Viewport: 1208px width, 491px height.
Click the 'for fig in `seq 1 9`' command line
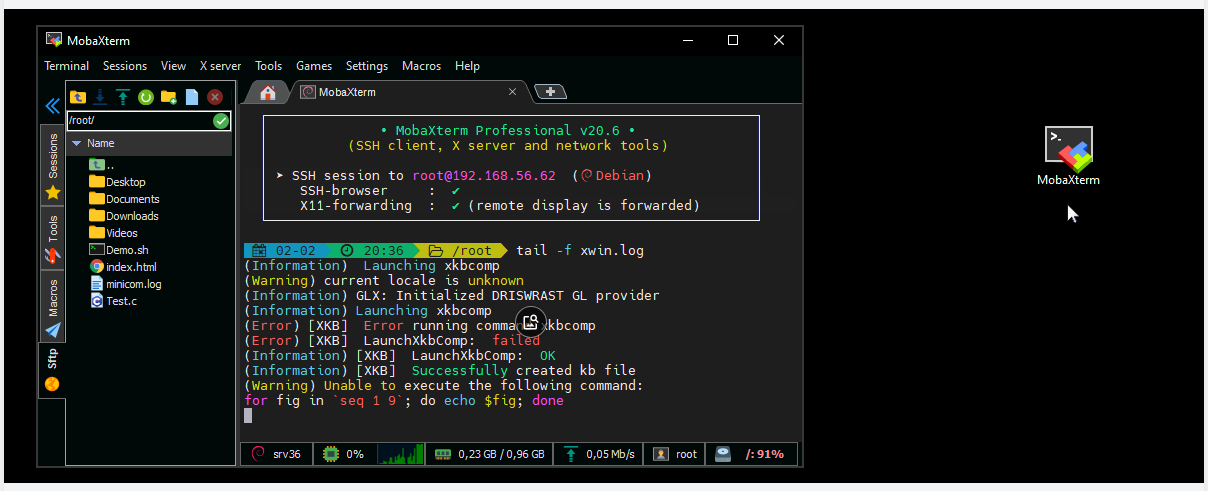click(x=404, y=400)
